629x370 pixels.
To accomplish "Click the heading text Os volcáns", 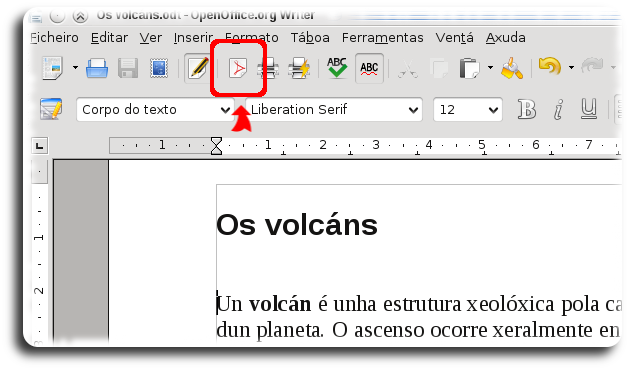I will click(297, 225).
